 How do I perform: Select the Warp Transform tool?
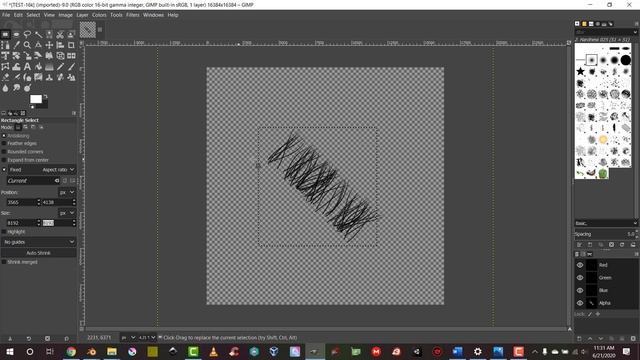click(16, 67)
